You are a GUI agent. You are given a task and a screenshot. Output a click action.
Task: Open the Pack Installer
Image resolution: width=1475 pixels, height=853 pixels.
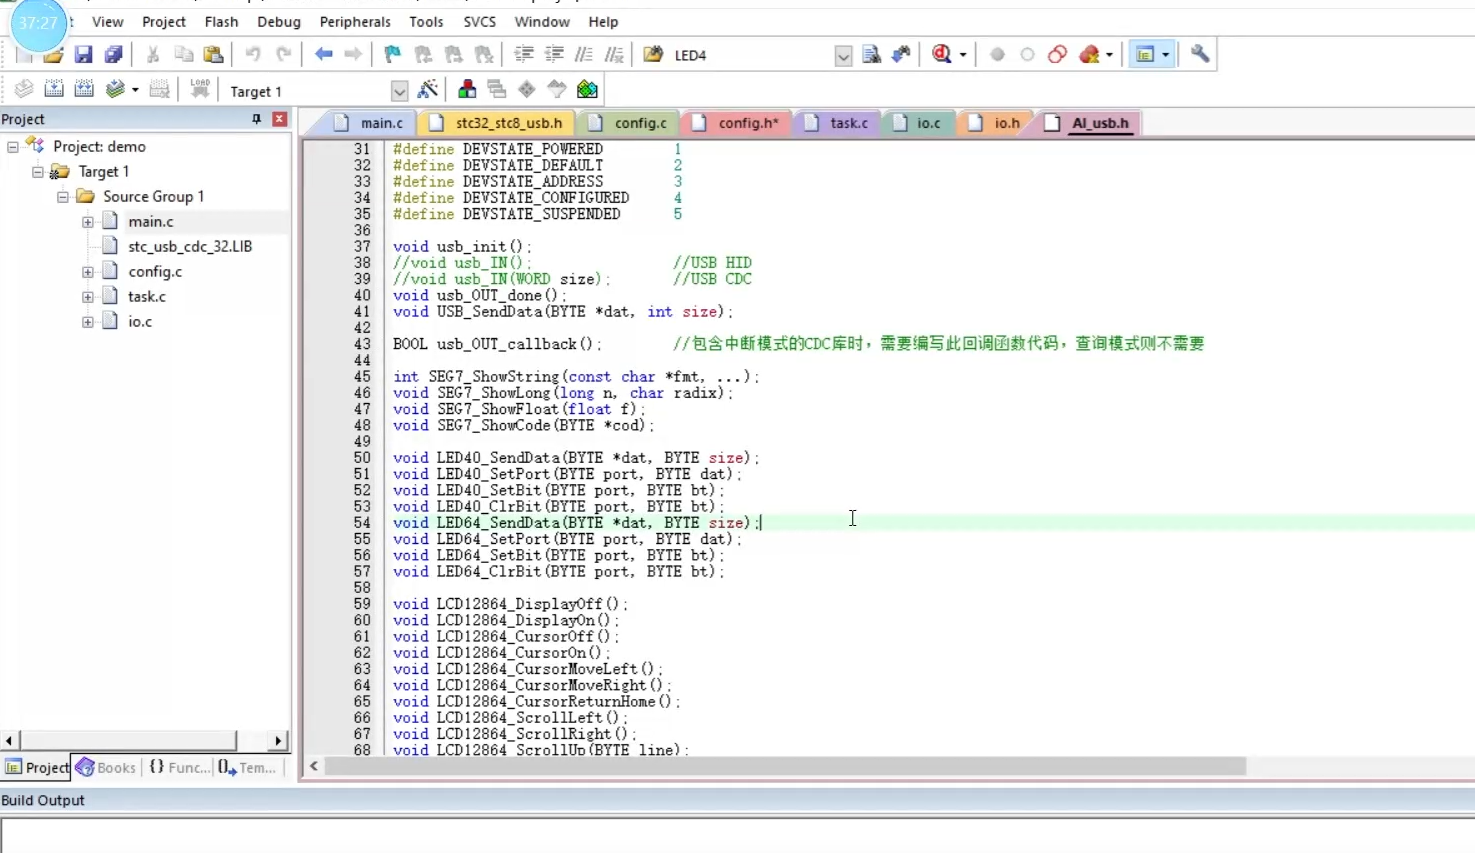(587, 90)
